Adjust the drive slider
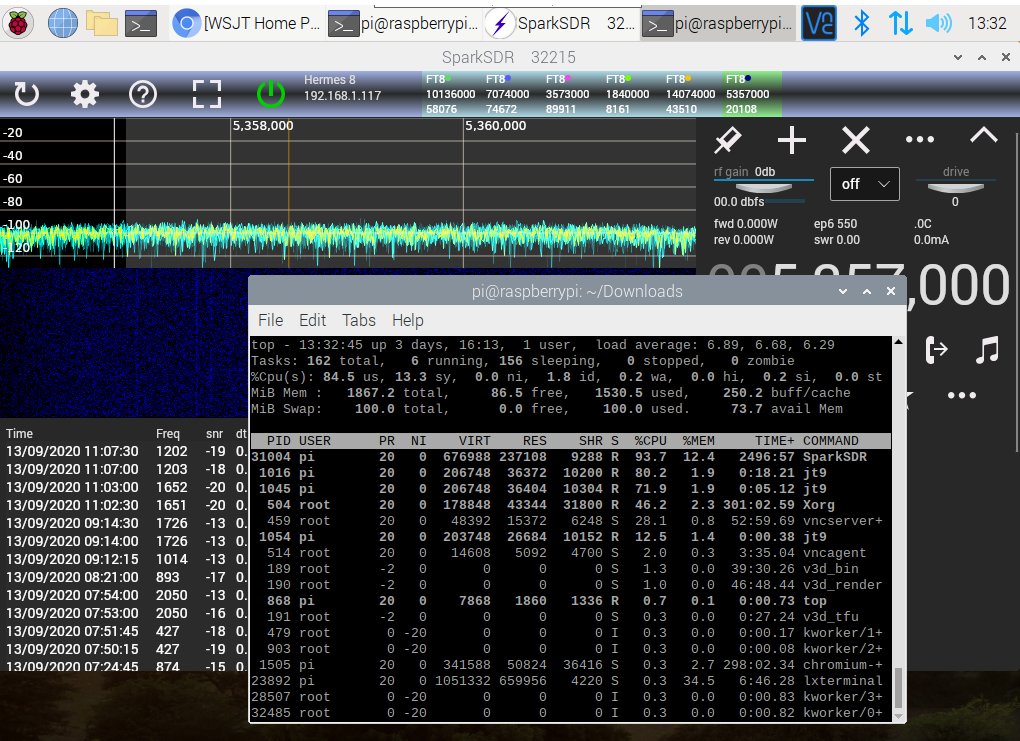This screenshot has width=1020, height=741. 955,187
